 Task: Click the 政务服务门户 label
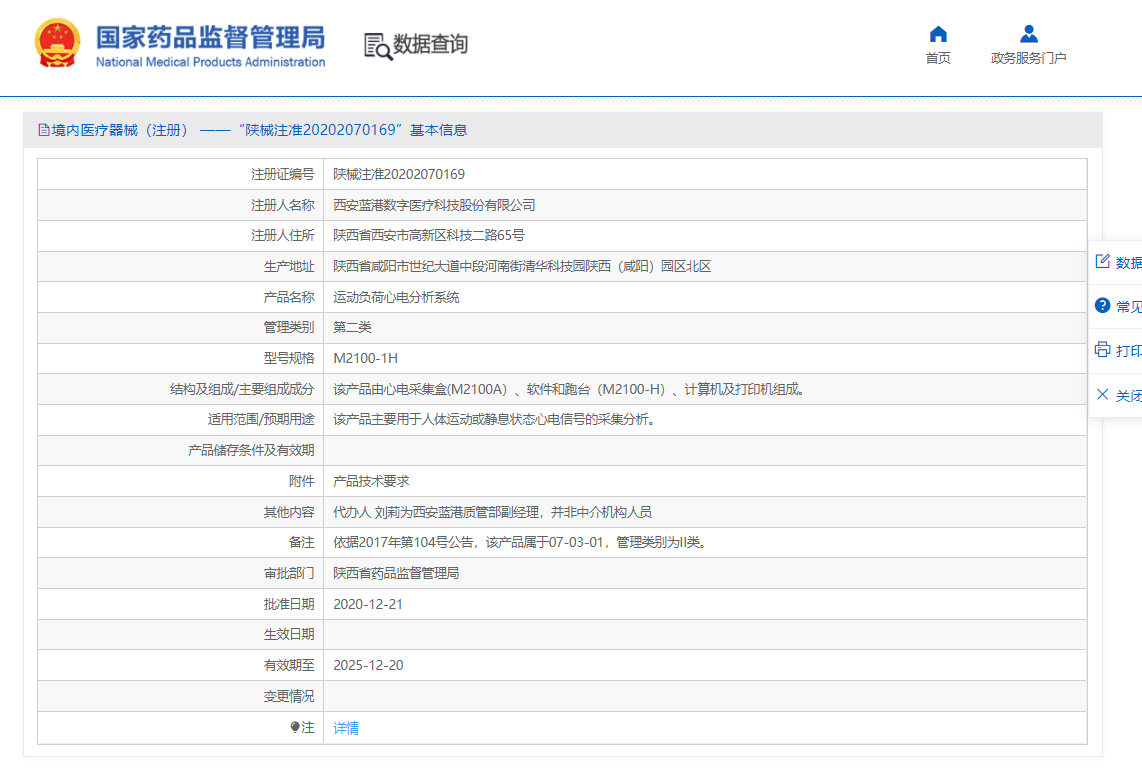[1028, 58]
